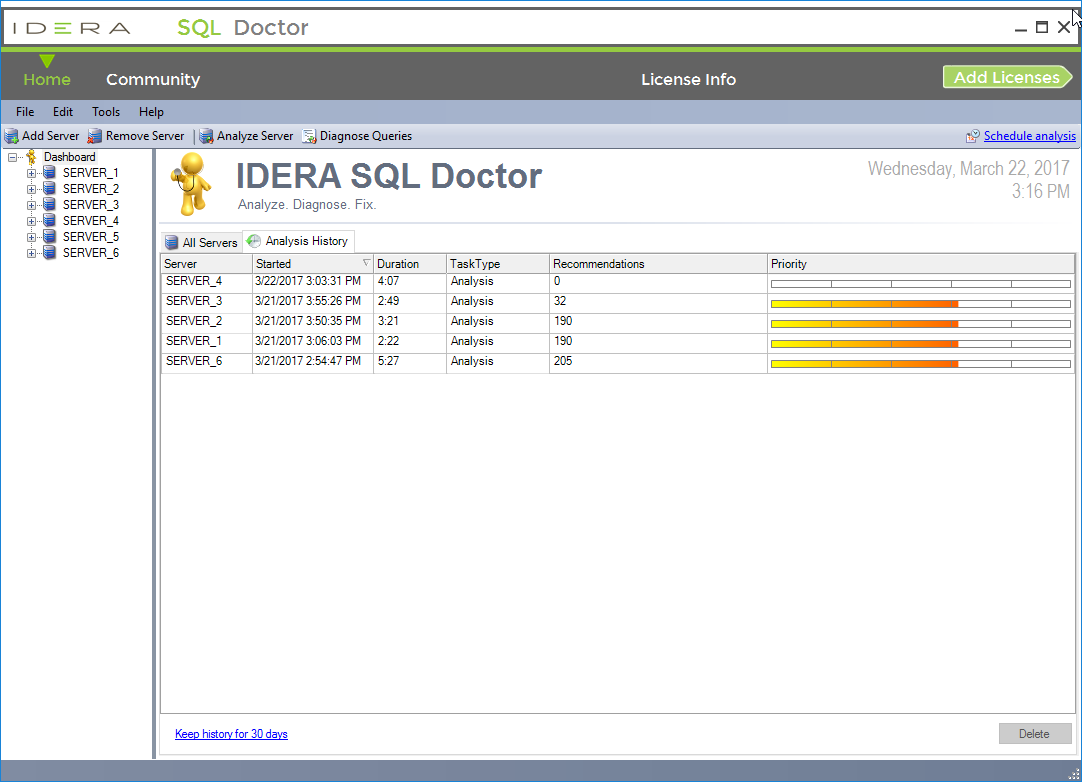Expand the SERVER_4 tree node
Image resolution: width=1082 pixels, height=782 pixels.
[31, 221]
